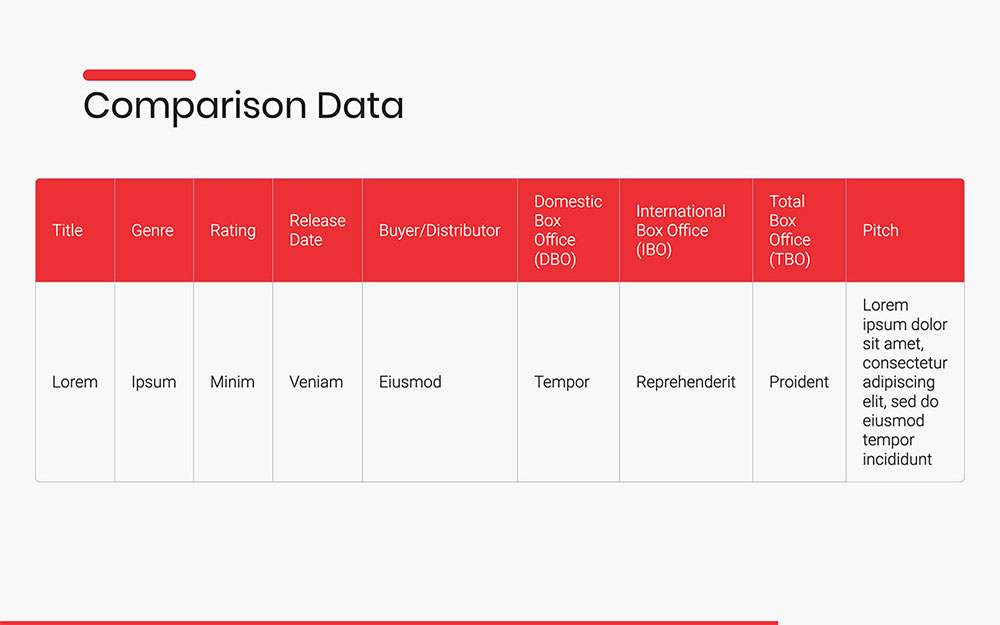Viewport: 1000px width, 625px height.
Task: Click the Comparison Data slide title
Action: pyautogui.click(x=243, y=105)
